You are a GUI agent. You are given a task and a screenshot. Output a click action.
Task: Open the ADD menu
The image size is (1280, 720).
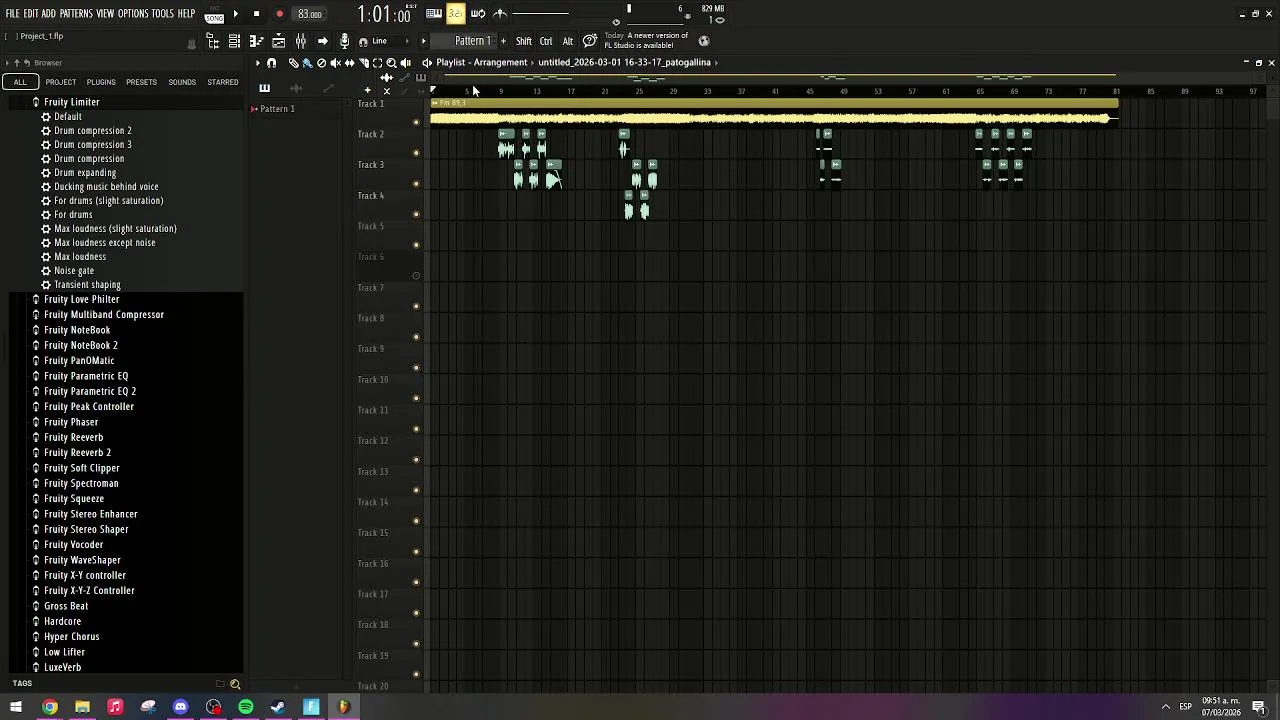(48, 14)
